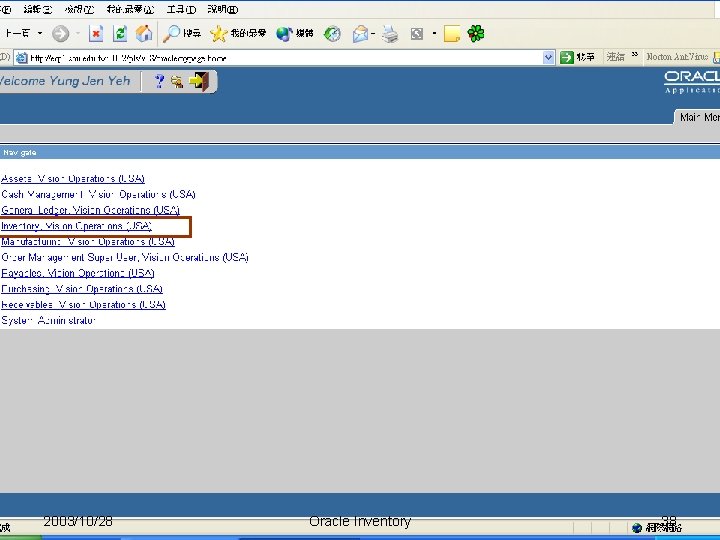Click the Oracle Applications logo
Image resolution: width=720 pixels, height=540 pixels.
(692, 82)
